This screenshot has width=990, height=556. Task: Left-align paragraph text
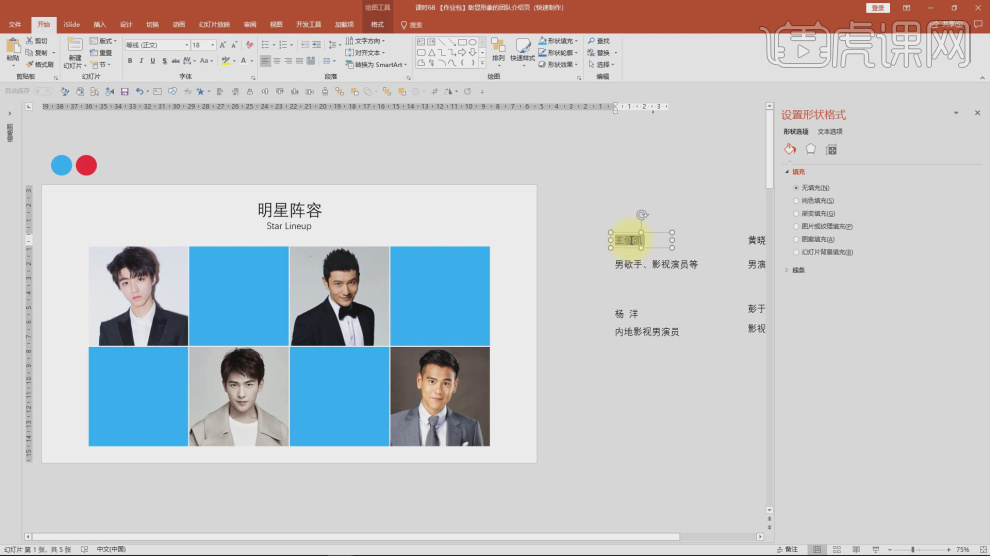click(x=265, y=61)
